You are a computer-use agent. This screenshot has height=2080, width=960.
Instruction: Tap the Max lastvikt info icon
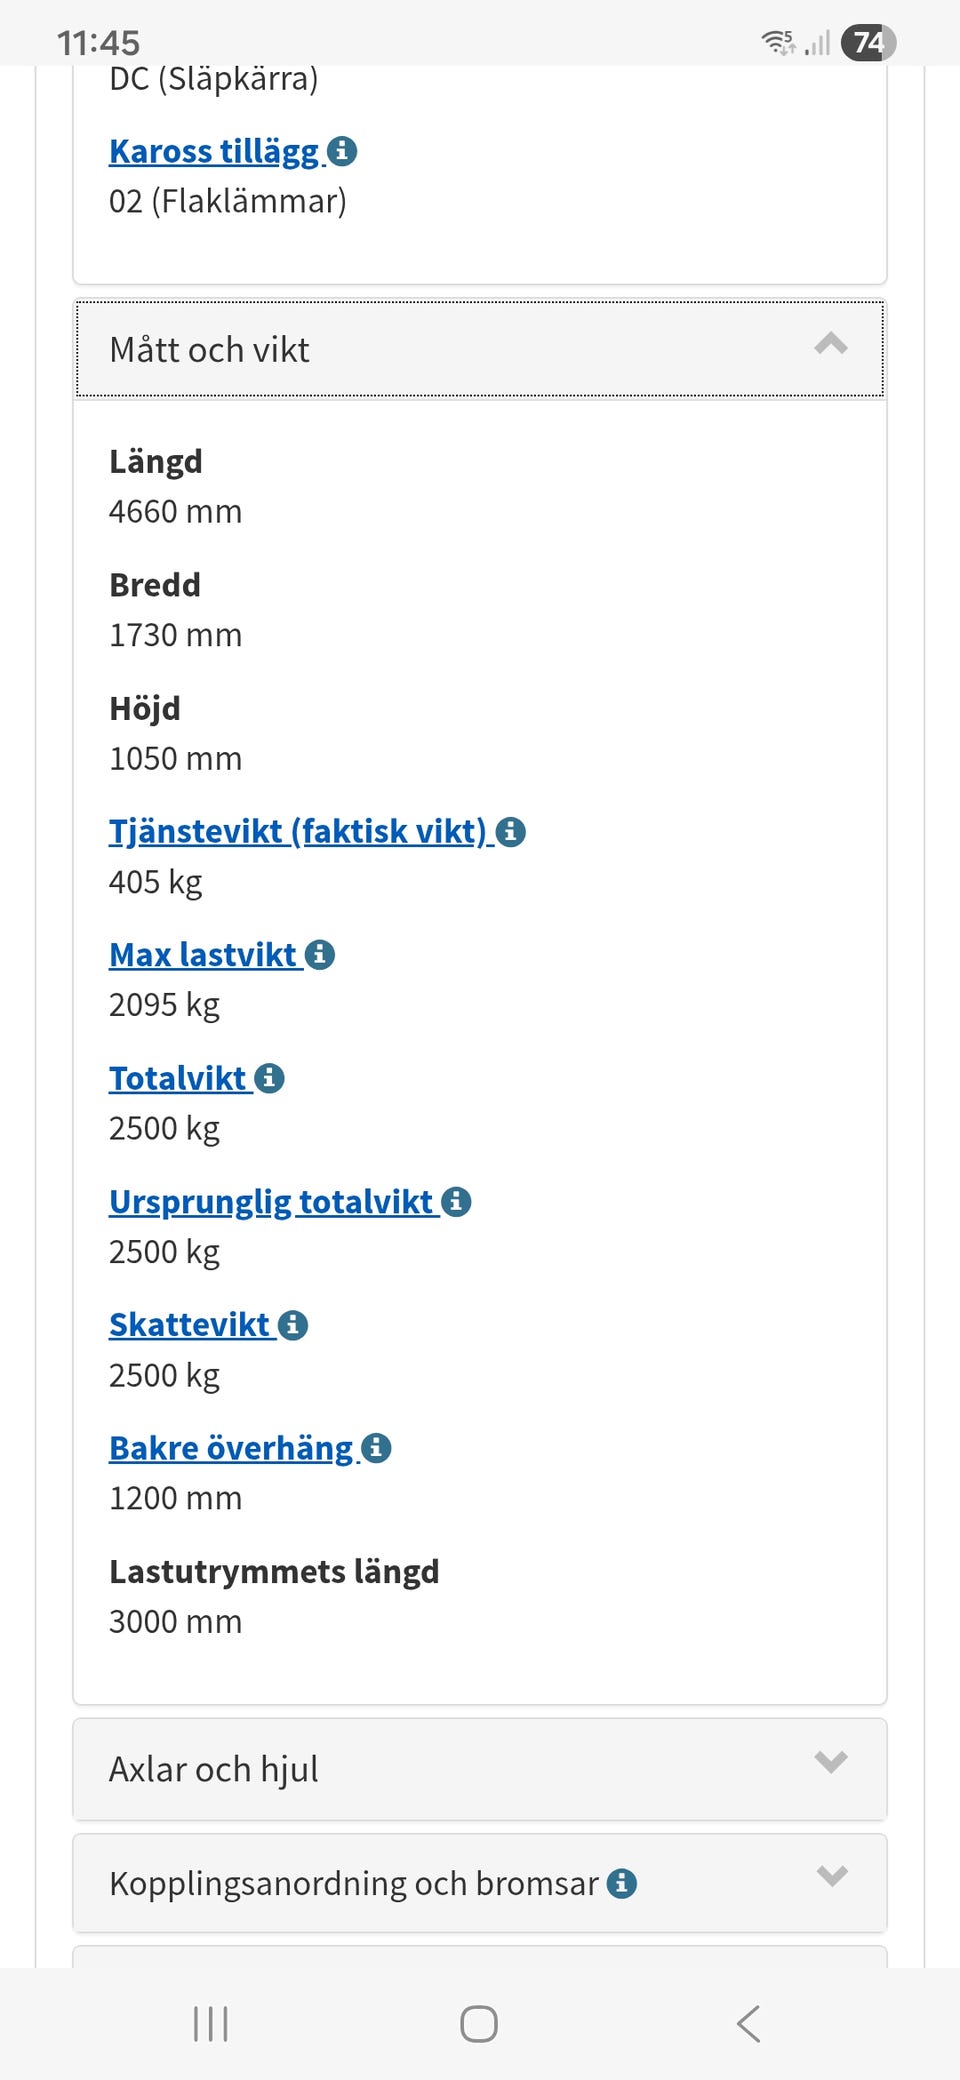click(320, 955)
